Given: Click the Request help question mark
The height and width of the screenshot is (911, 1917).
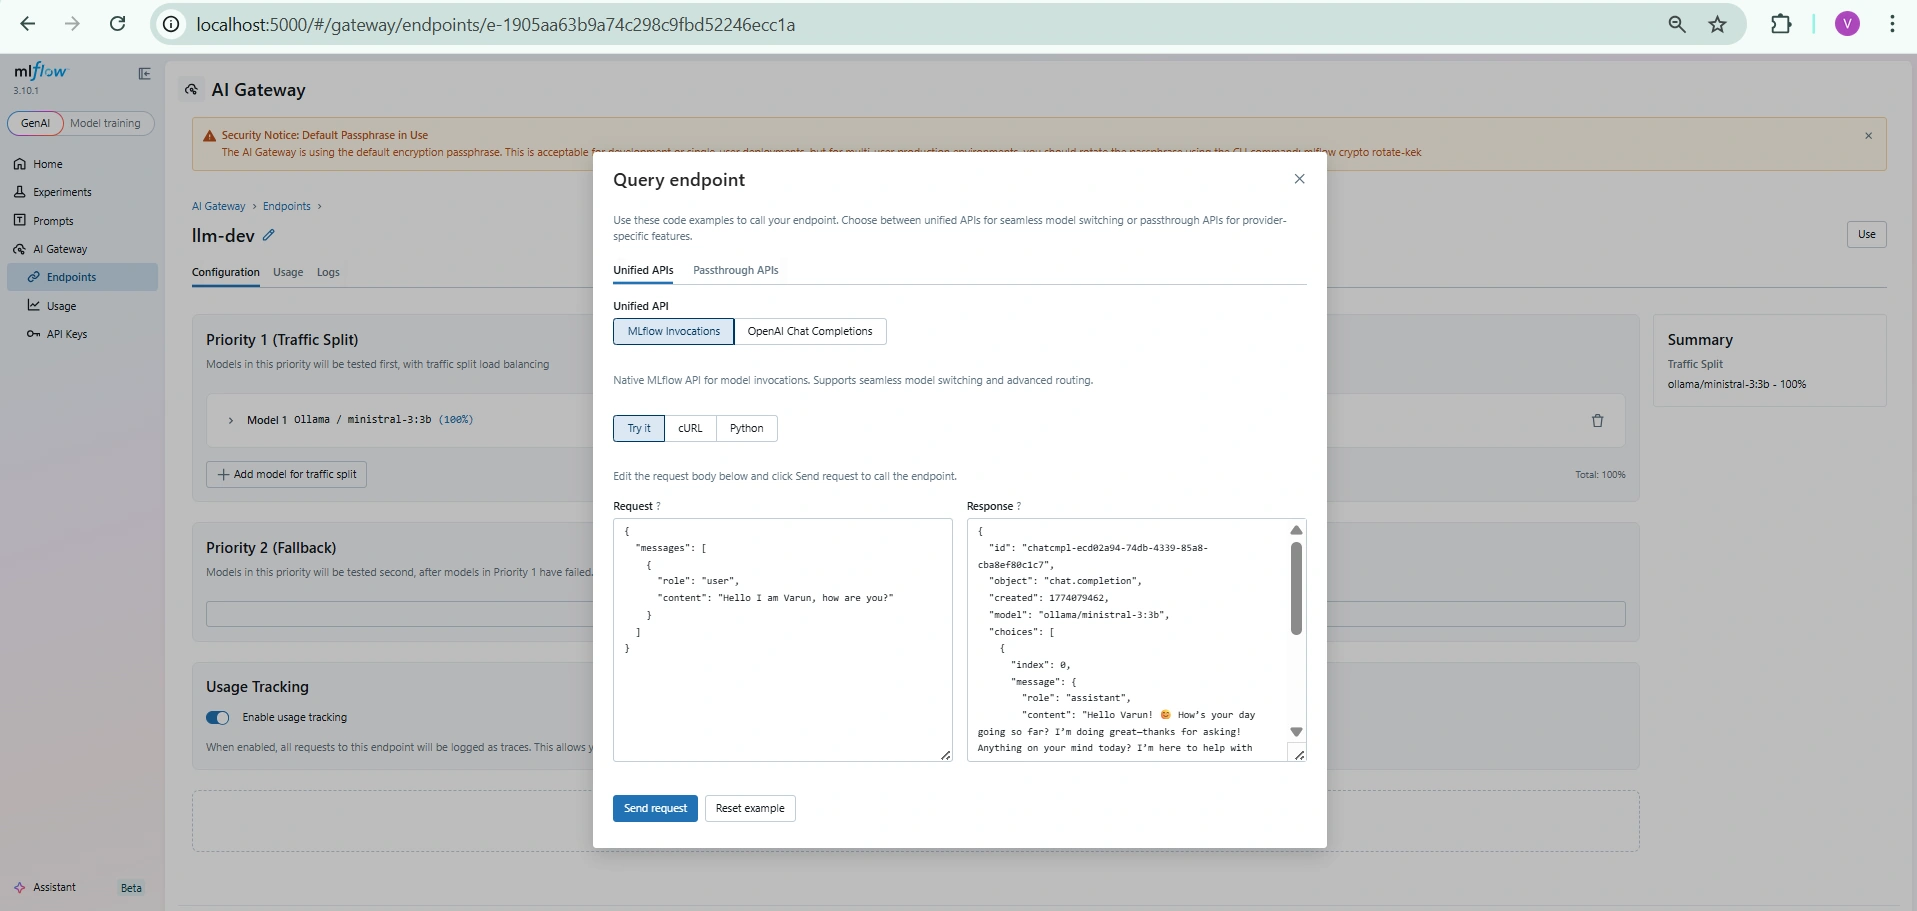Looking at the screenshot, I should coord(658,506).
